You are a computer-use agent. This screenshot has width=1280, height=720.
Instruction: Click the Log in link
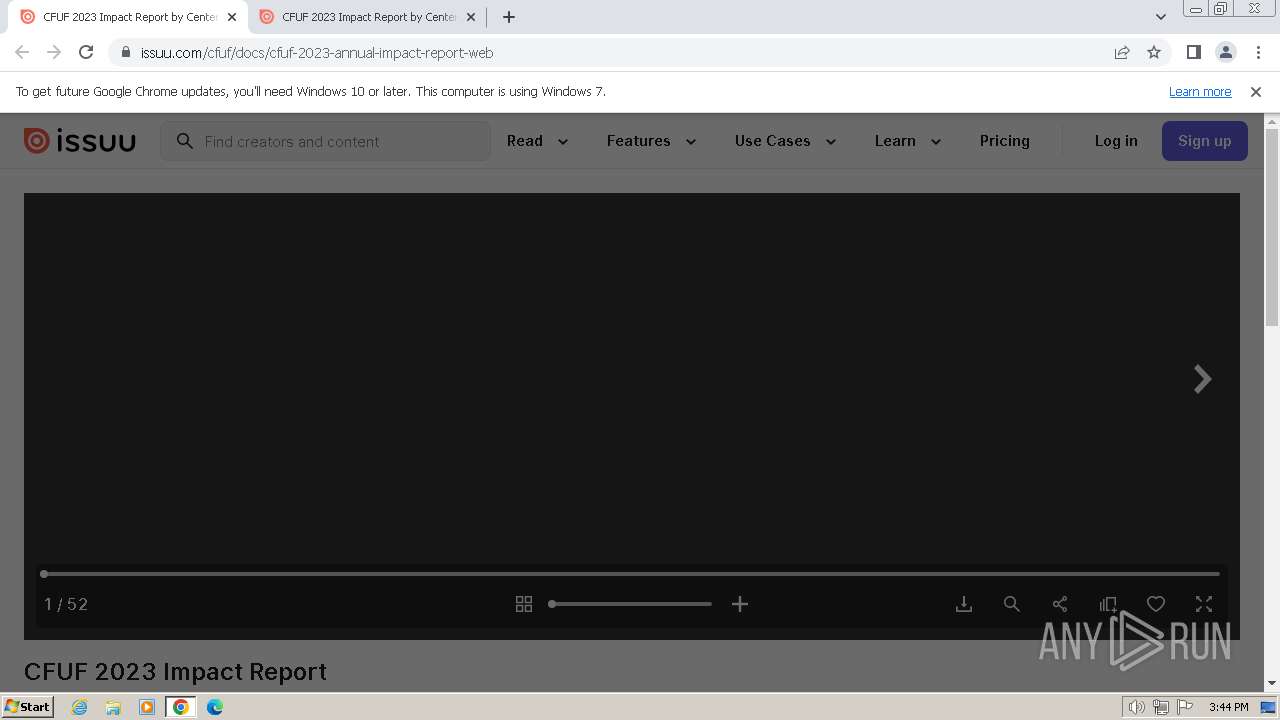[x=1116, y=141]
